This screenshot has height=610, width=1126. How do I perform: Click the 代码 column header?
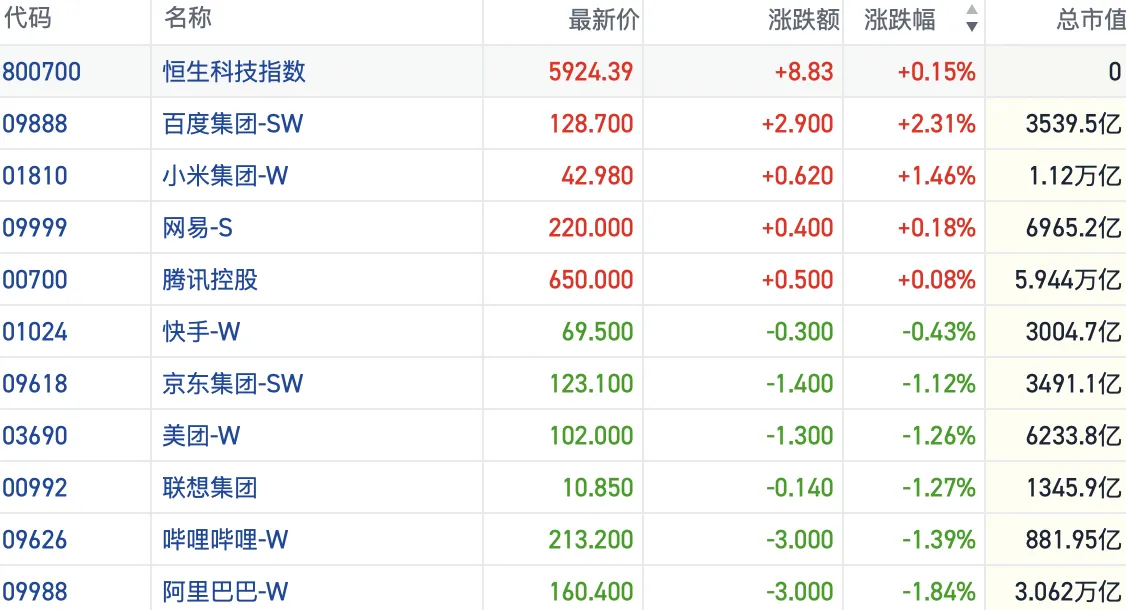[27, 17]
